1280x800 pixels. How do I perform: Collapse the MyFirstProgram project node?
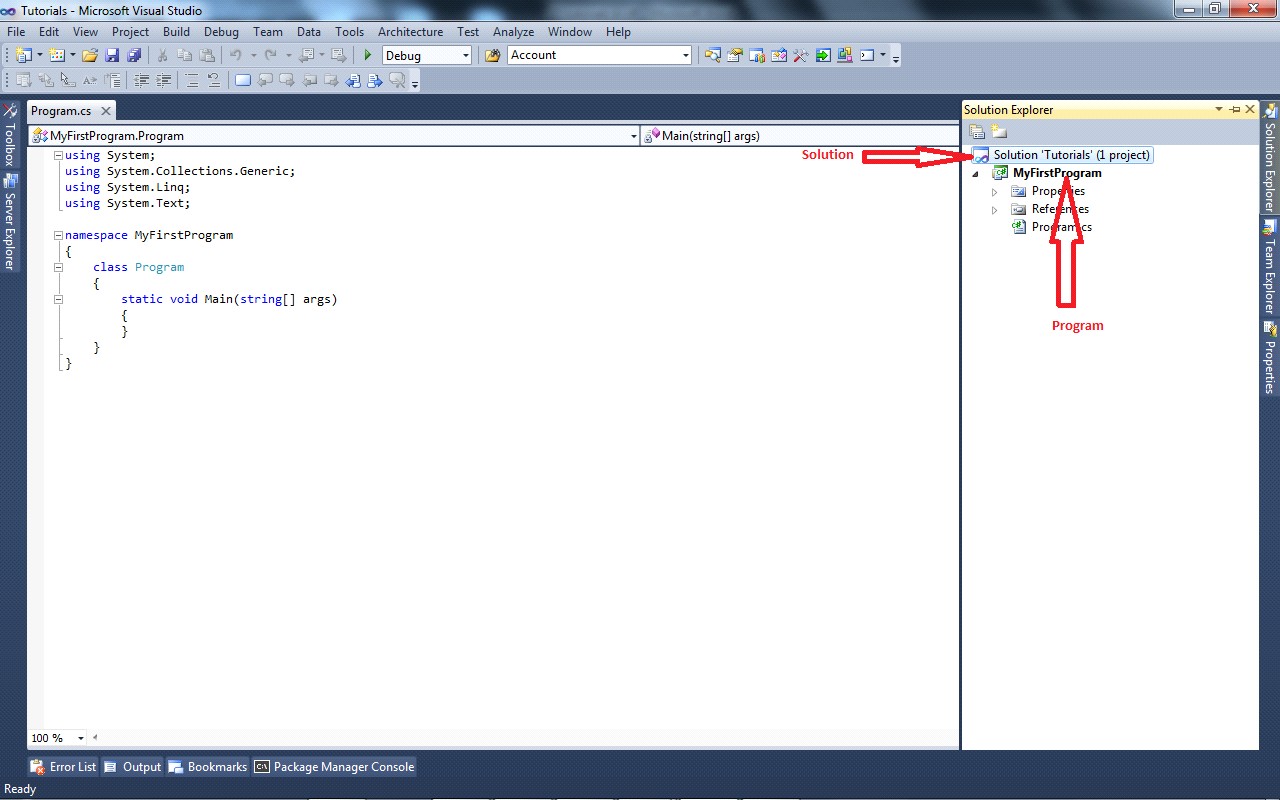[x=976, y=174]
